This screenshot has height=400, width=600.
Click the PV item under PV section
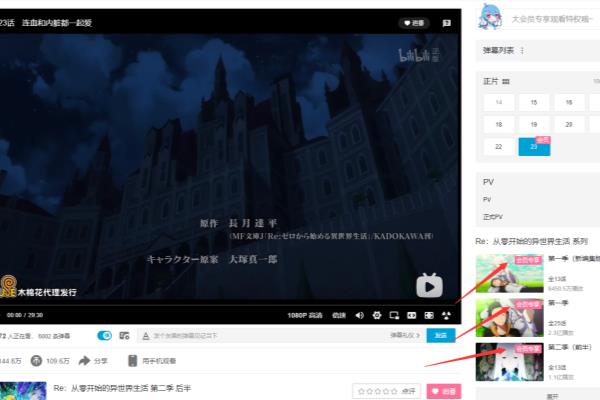pos(487,199)
